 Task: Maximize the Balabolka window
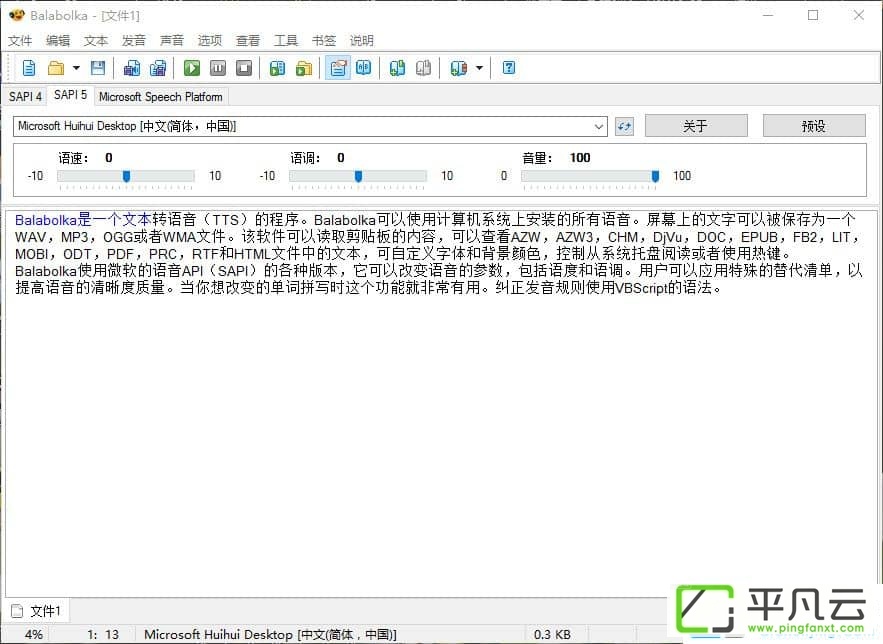813,15
